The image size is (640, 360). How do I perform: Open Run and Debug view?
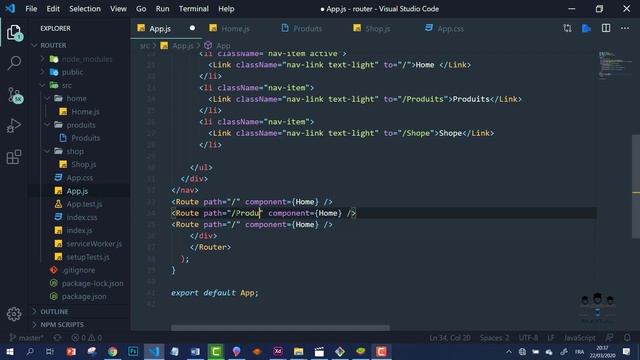pos(13,126)
